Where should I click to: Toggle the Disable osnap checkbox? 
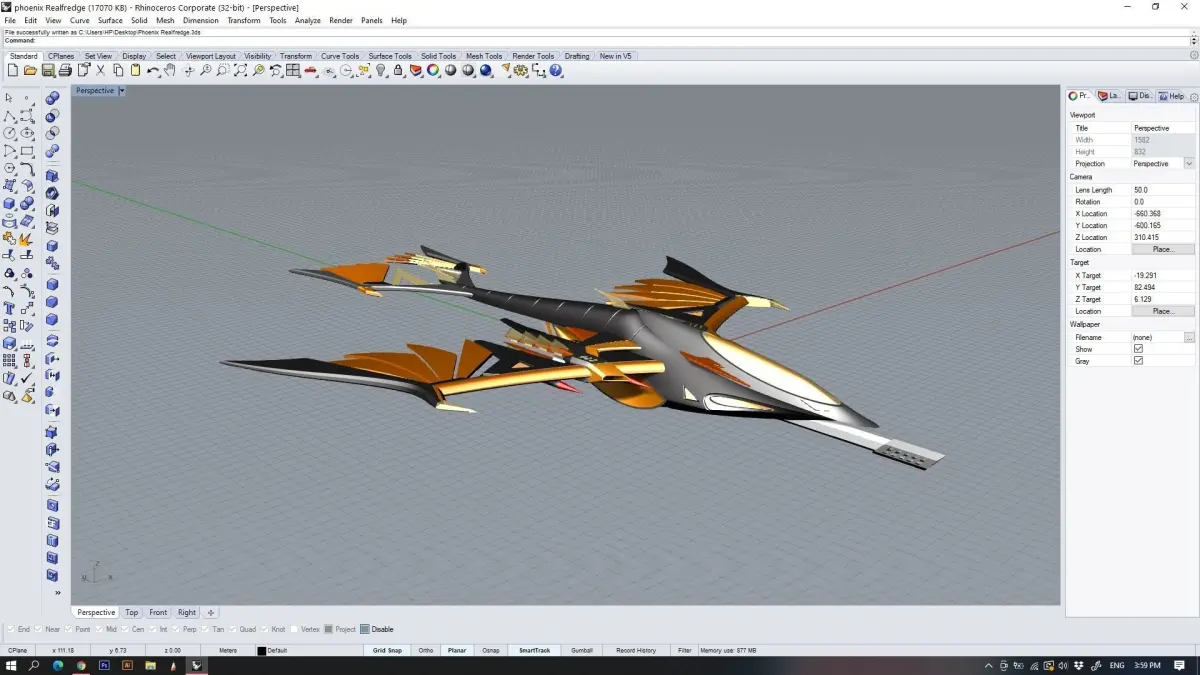pyautogui.click(x=364, y=629)
